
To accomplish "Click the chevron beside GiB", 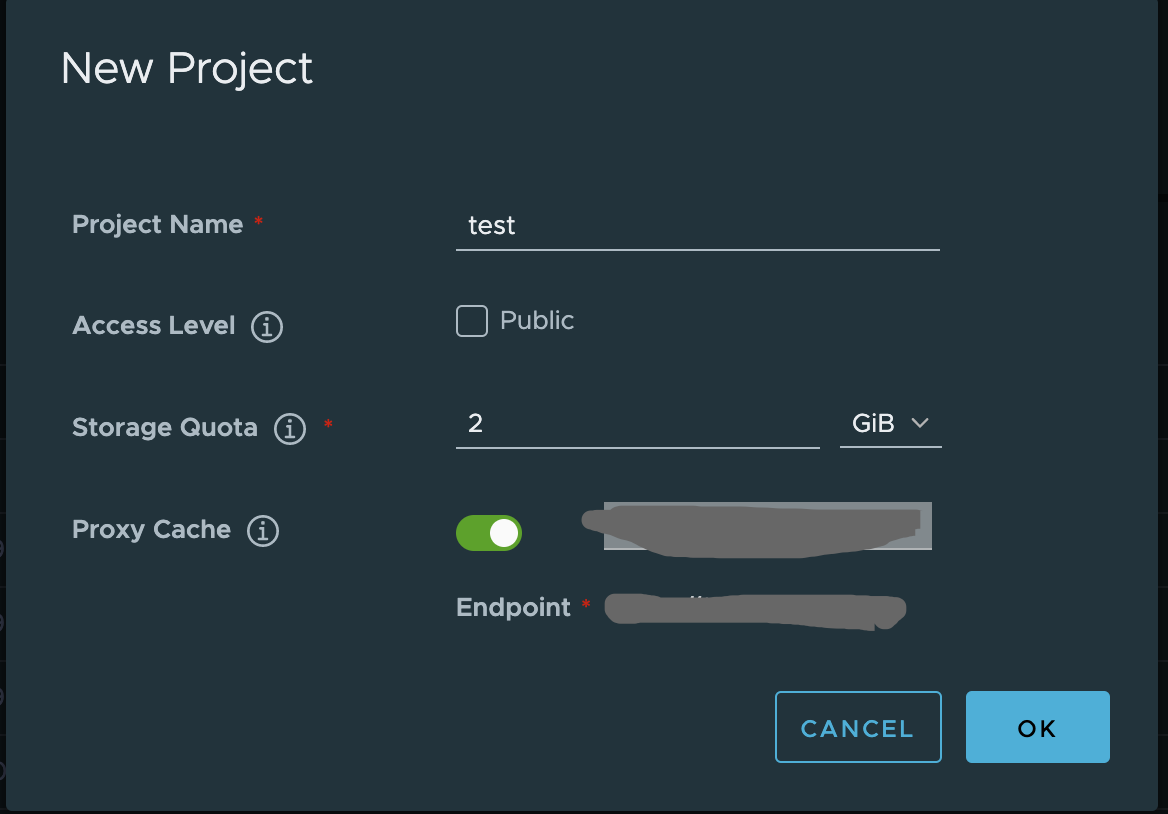I will pos(920,423).
